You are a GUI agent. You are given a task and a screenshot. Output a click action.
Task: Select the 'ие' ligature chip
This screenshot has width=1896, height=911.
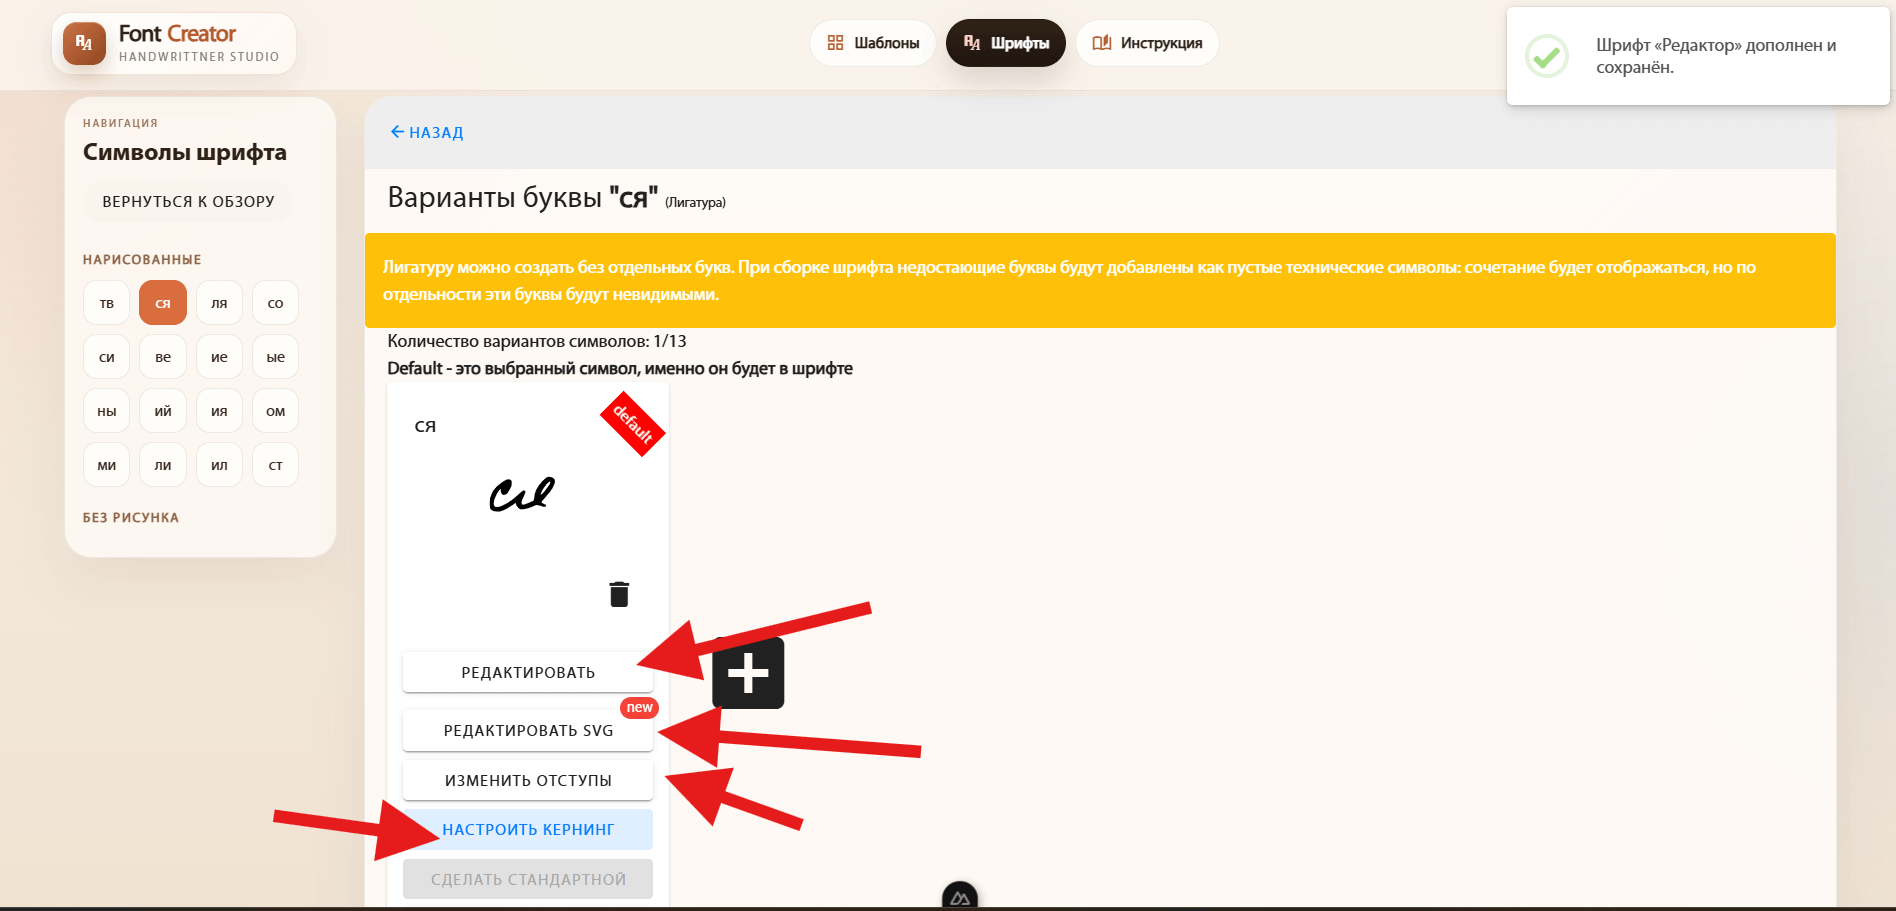click(219, 357)
